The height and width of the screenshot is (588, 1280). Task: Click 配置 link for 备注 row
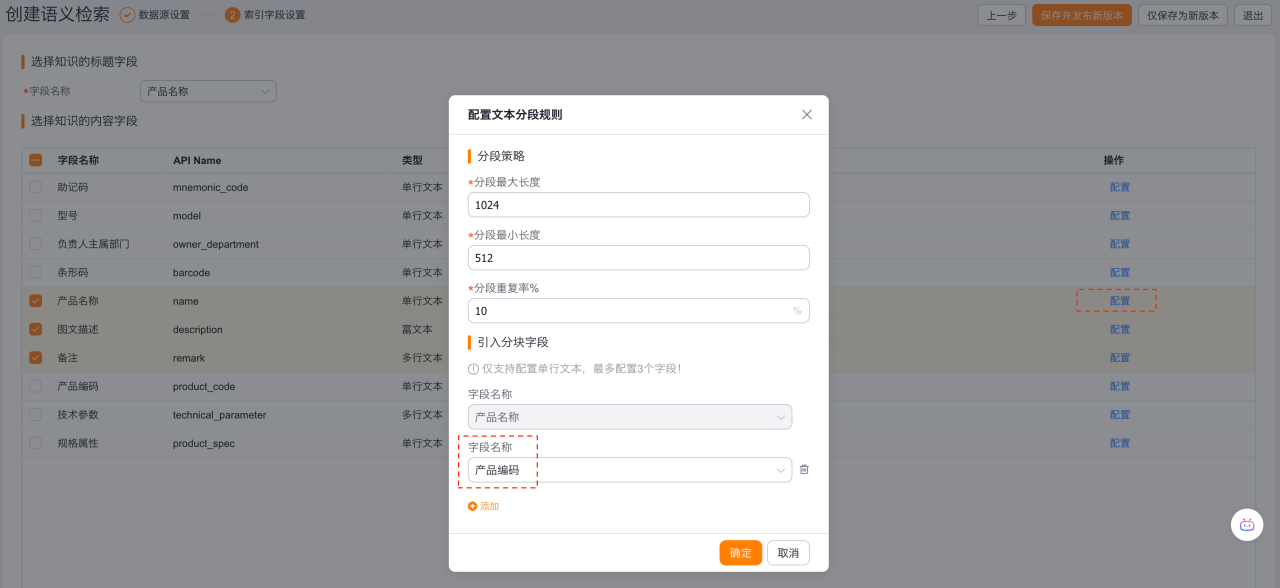point(1119,358)
